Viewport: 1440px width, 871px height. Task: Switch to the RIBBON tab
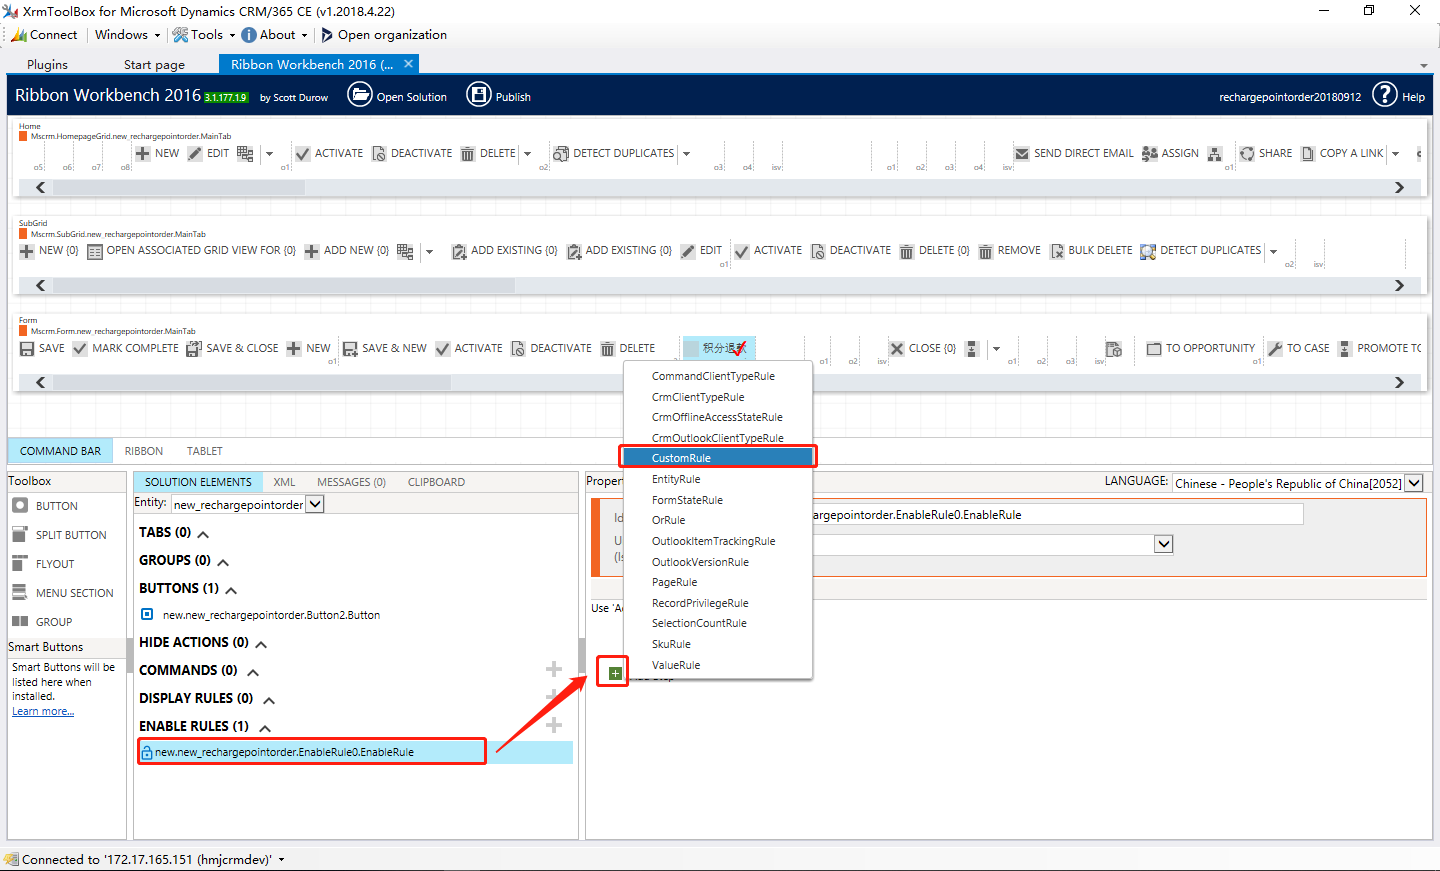(x=144, y=451)
